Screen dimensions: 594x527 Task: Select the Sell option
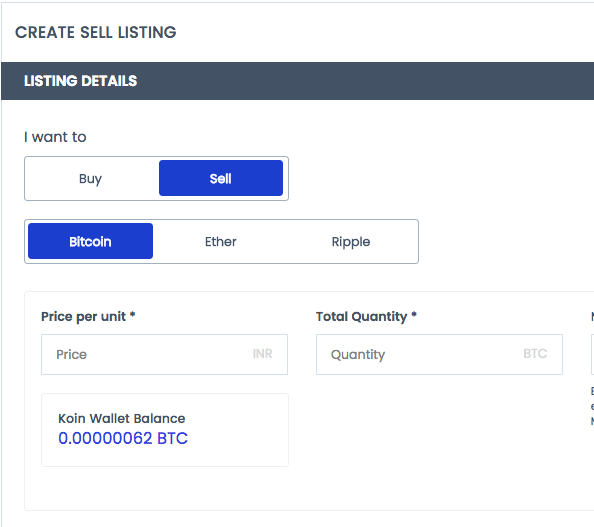(x=221, y=178)
